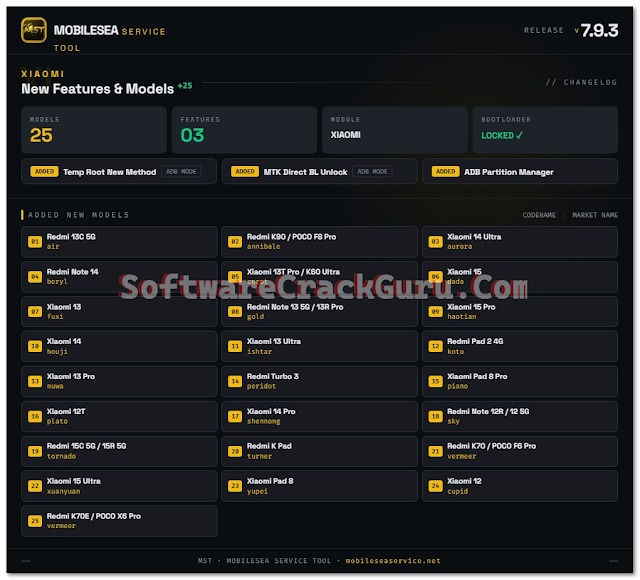Viewport: 640px width, 580px height.
Task: Click the haotian codename text
Action: click(x=462, y=316)
